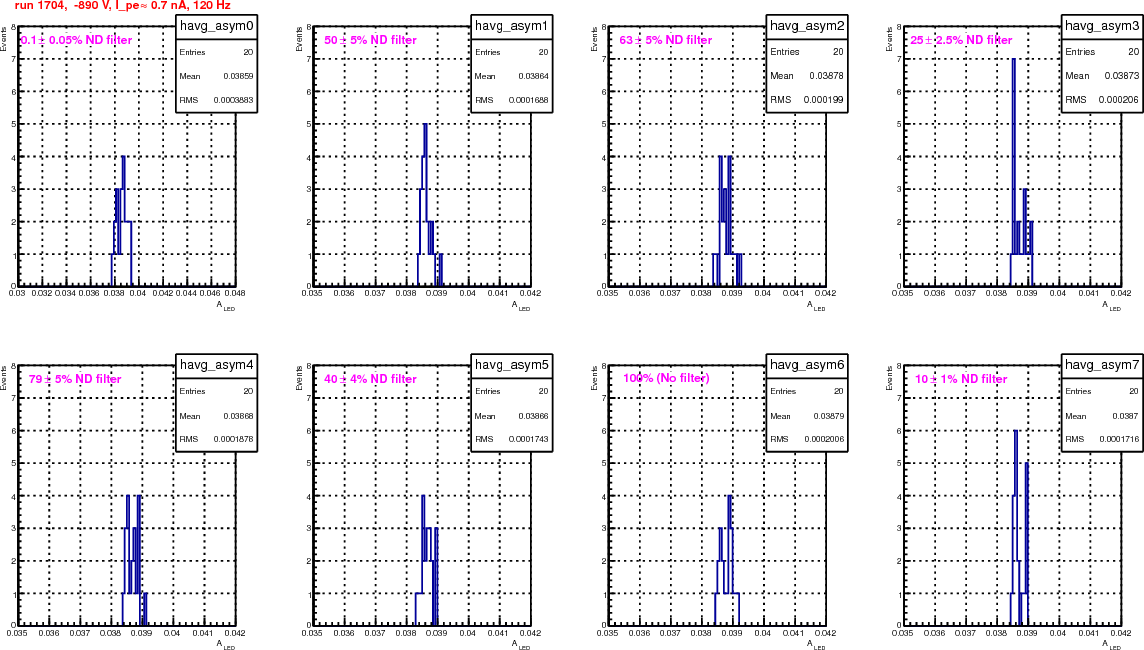Click the A LED axis label under havg_asym4 plot
Screen dimensions: 1144x650
point(225,645)
